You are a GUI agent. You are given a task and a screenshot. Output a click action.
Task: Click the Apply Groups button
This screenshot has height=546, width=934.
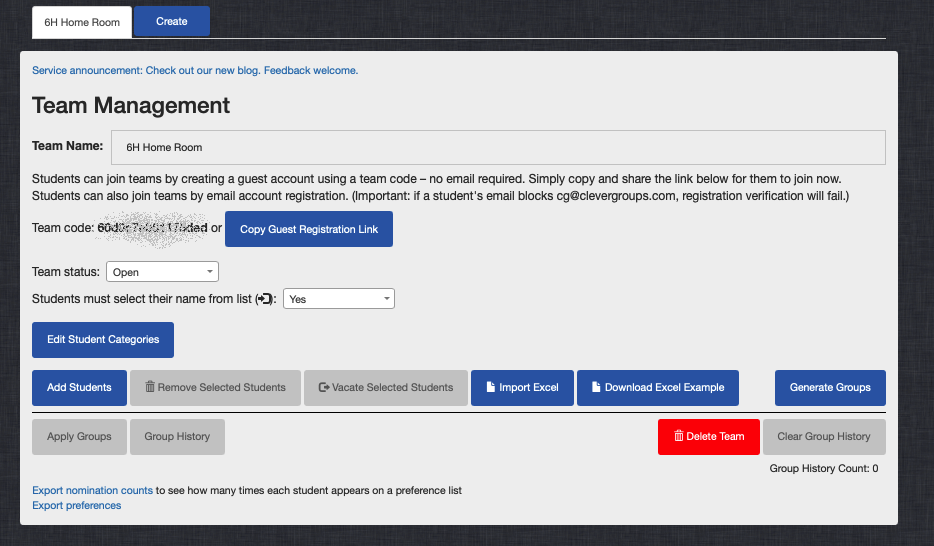tap(79, 436)
